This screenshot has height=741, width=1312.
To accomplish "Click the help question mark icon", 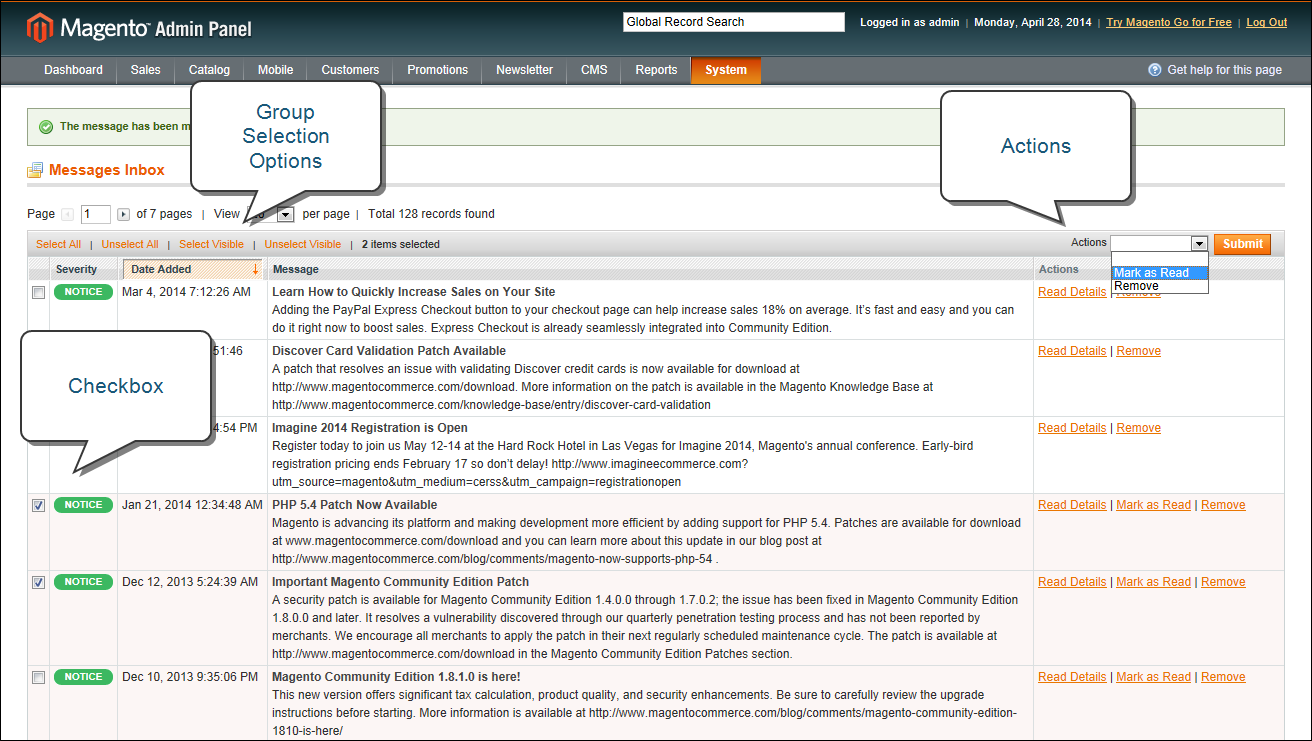I will (x=1155, y=70).
